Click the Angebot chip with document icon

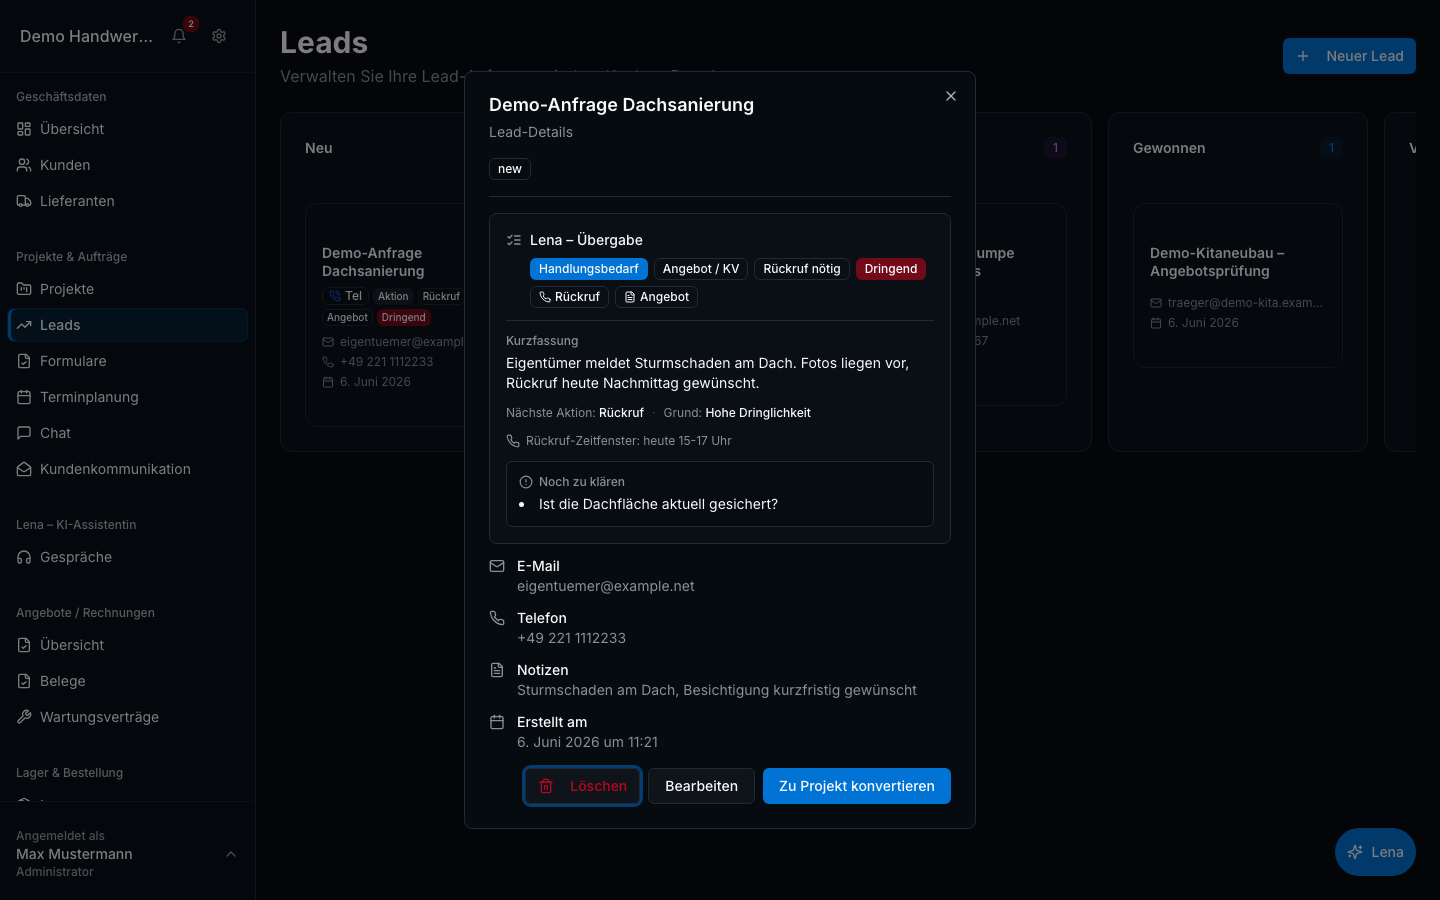point(656,297)
